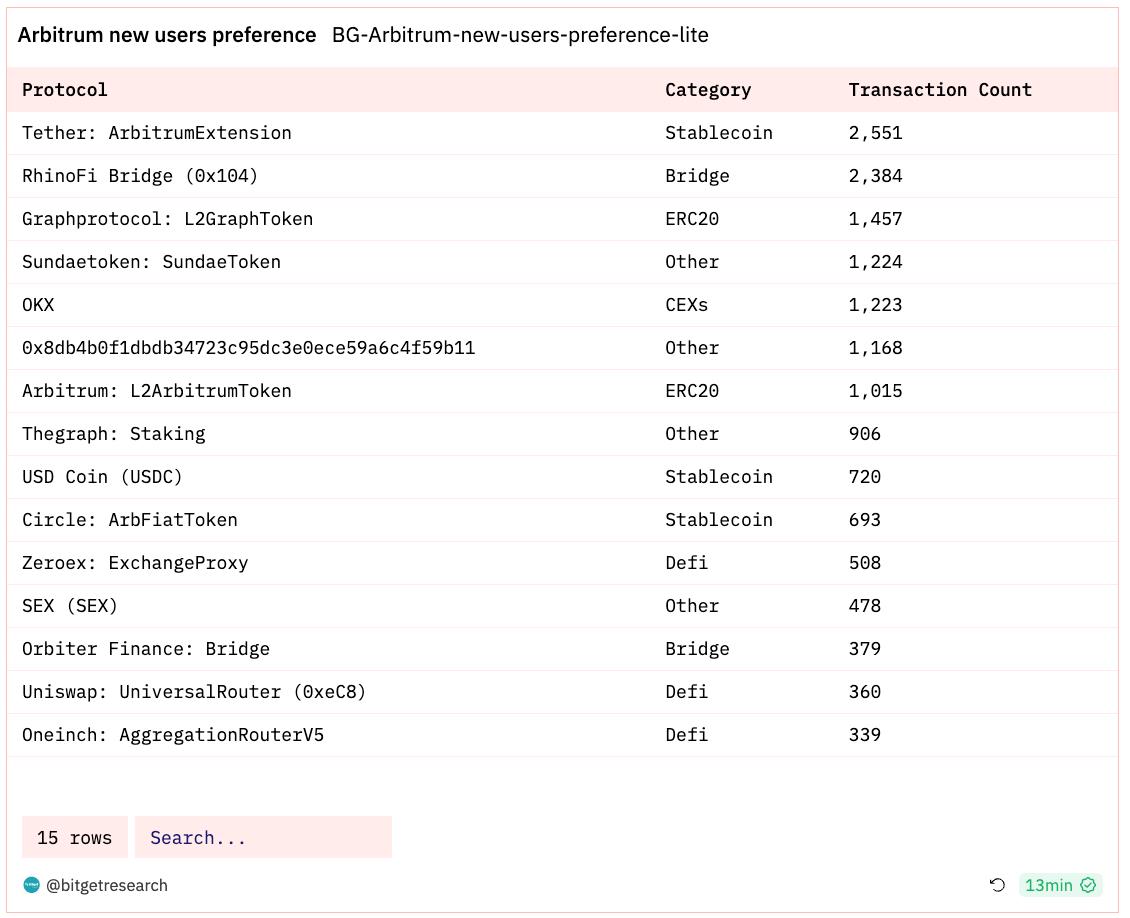Click Other category in Thegraph row
Viewport: 1130px width, 918px height.
pos(692,434)
